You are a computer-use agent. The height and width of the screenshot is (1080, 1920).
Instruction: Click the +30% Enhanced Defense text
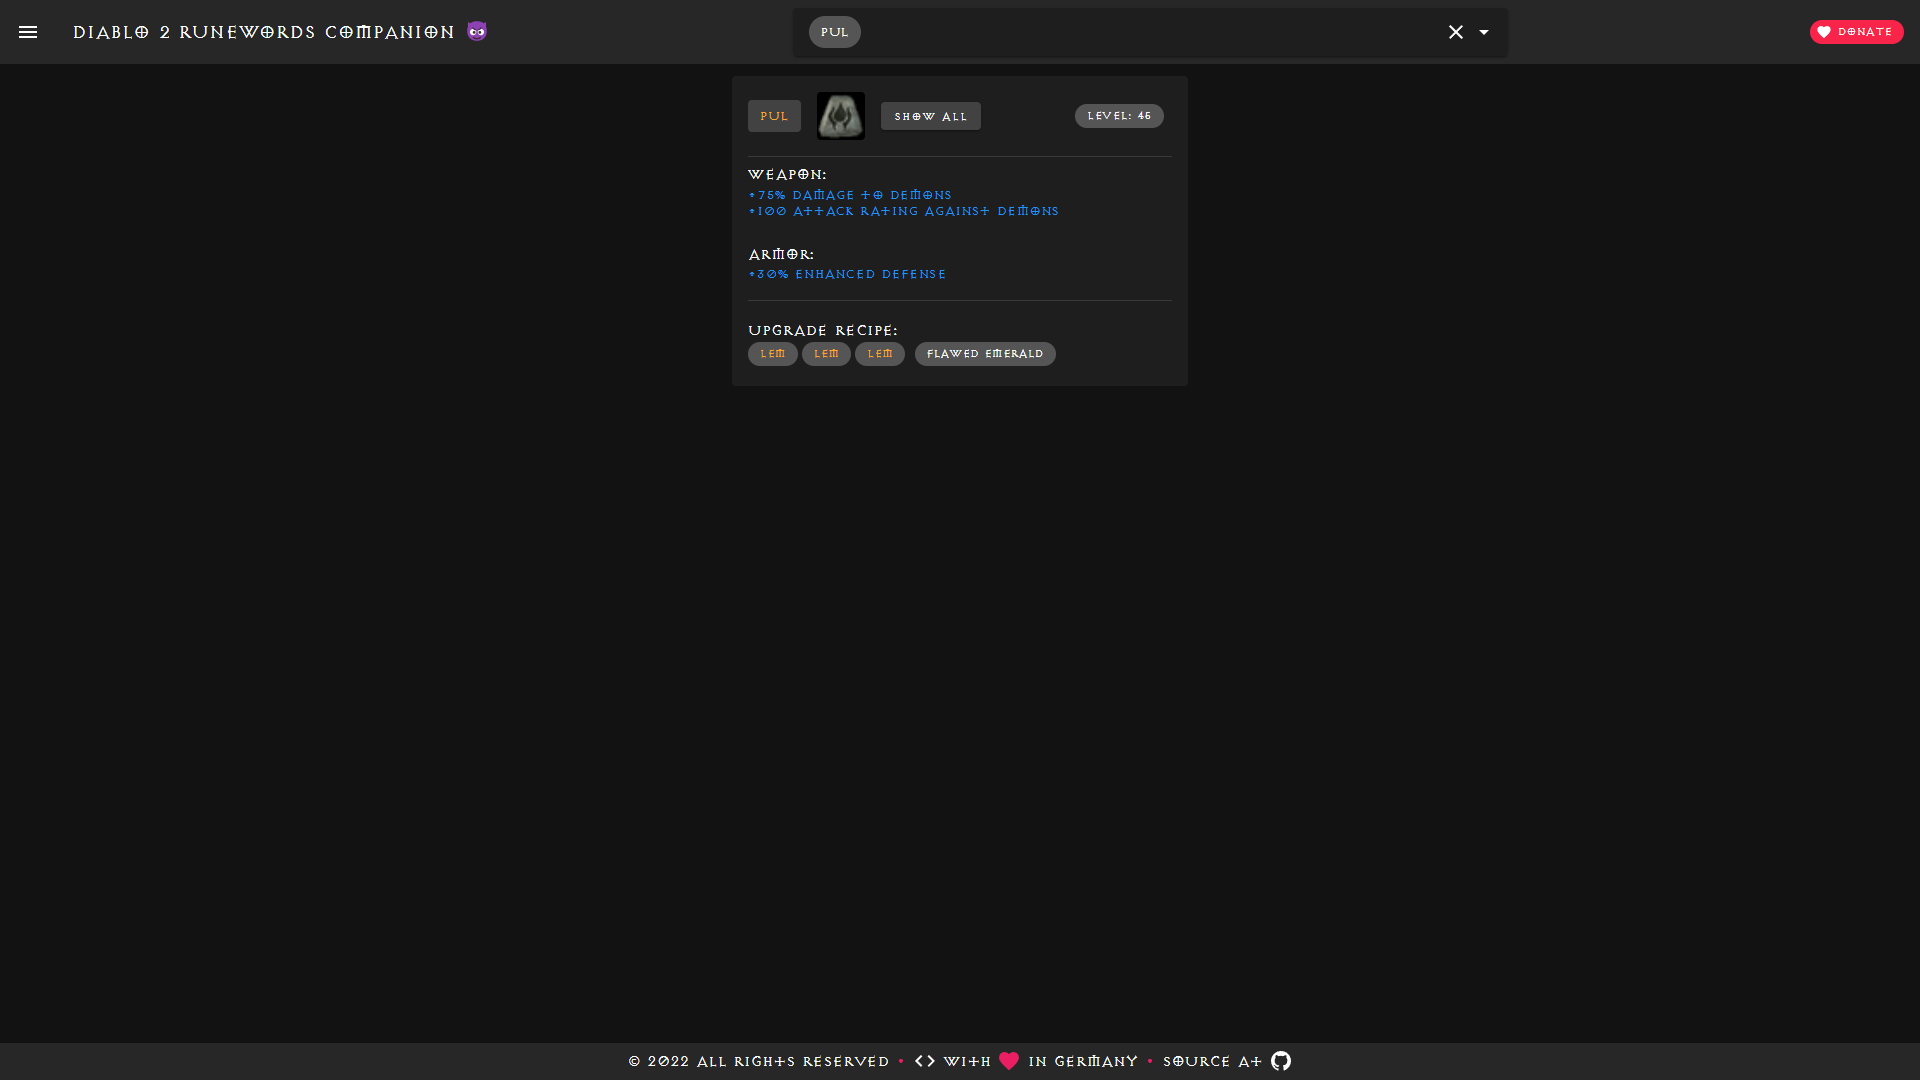pos(847,274)
